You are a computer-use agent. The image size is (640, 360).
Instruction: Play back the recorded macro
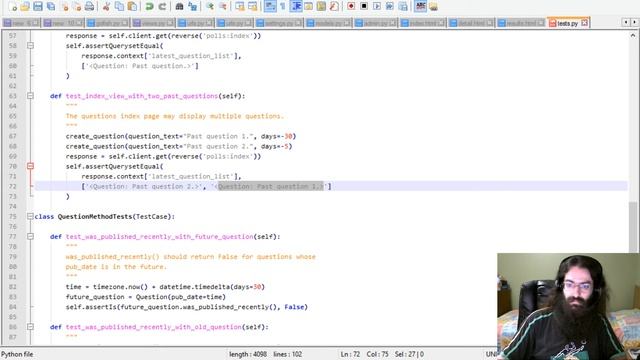377,6
